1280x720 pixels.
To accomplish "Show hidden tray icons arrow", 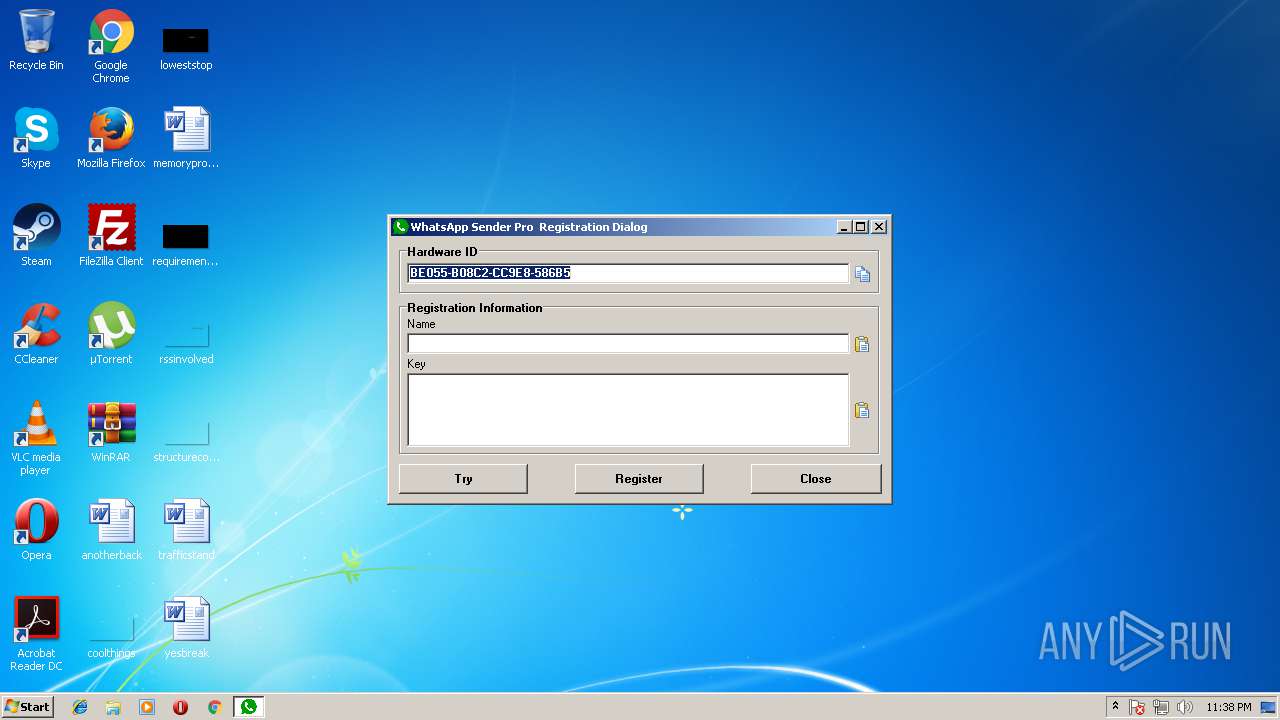I will pyautogui.click(x=1115, y=707).
